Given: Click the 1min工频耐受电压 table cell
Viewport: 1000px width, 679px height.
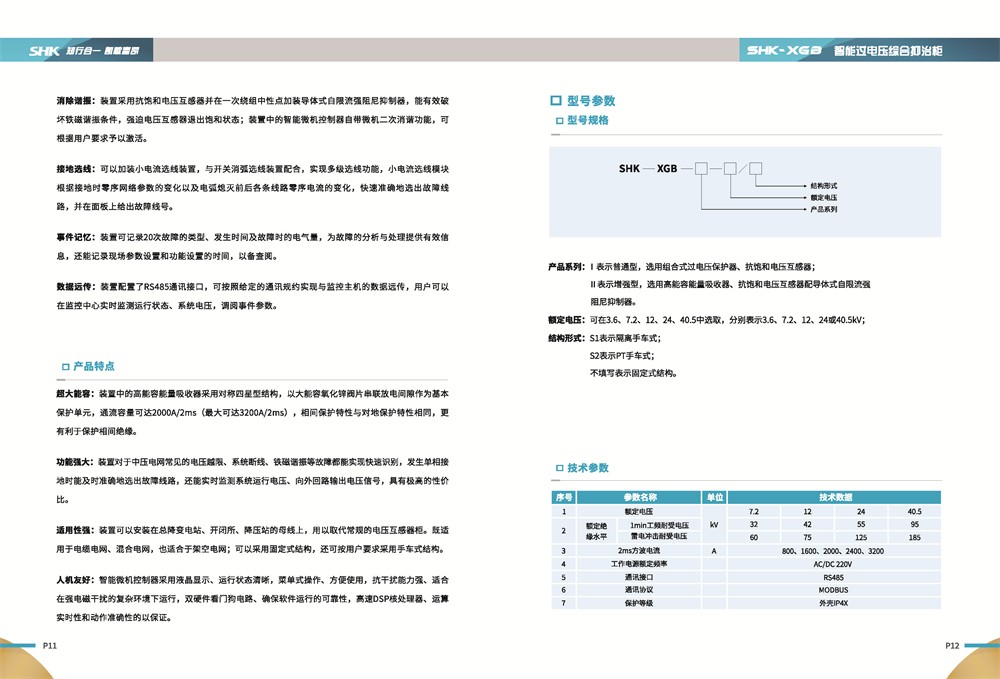Looking at the screenshot, I should point(659,525).
